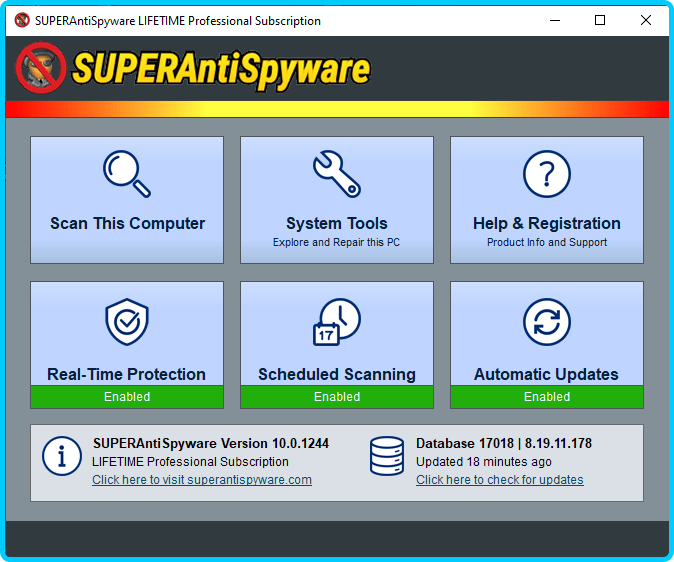The height and width of the screenshot is (562, 674).
Task: Visit superantispyware.com via link
Action: pos(202,480)
